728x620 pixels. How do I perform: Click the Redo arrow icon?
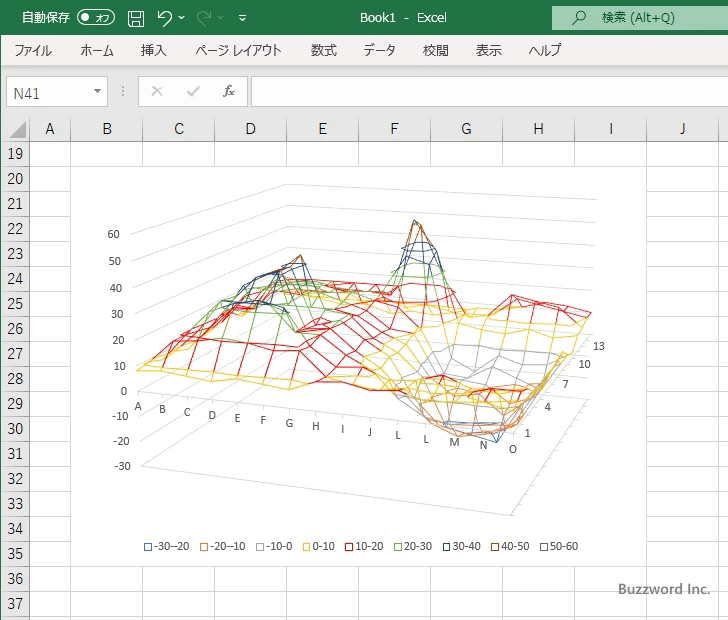pos(203,18)
